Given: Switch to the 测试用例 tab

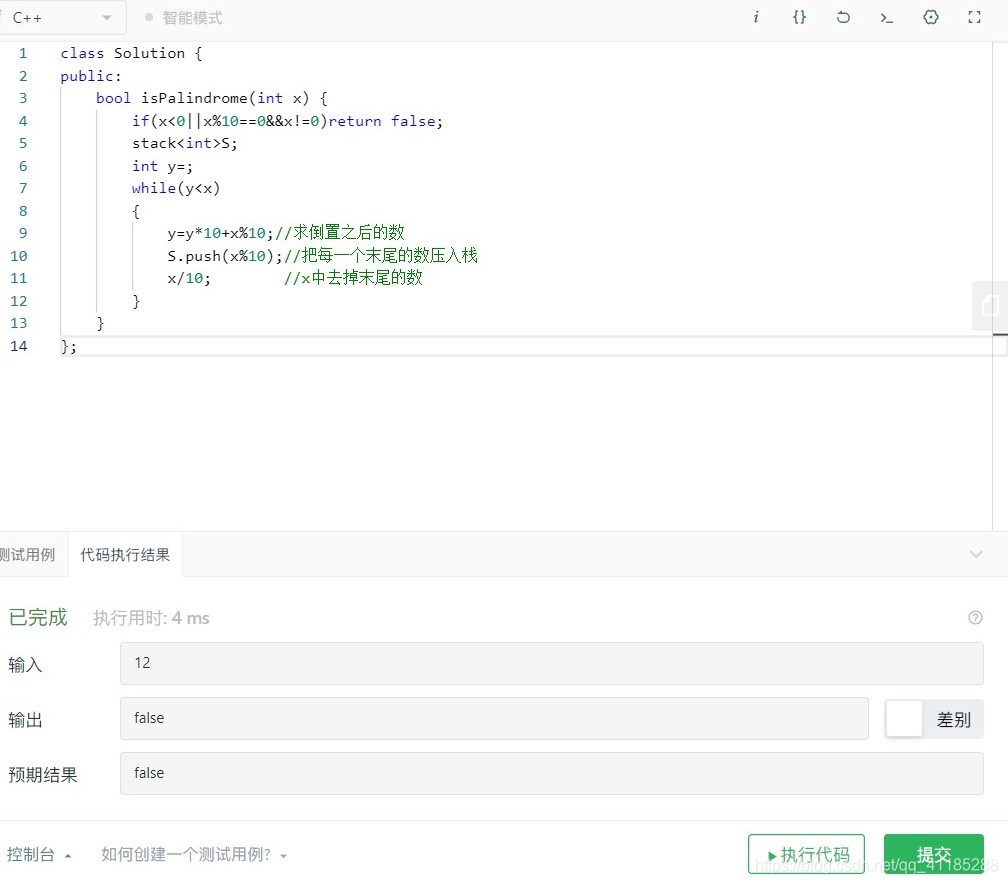Looking at the screenshot, I should pyautogui.click(x=28, y=554).
